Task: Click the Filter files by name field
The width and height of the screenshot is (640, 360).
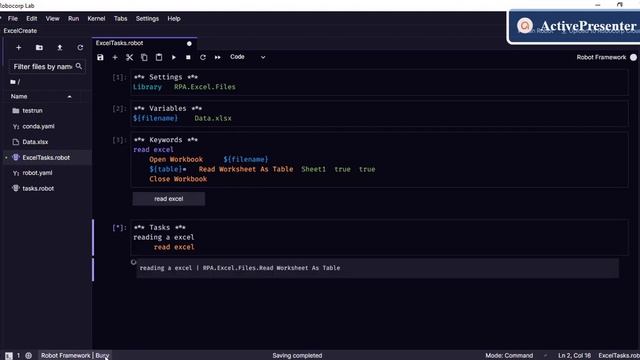Action: (46, 67)
